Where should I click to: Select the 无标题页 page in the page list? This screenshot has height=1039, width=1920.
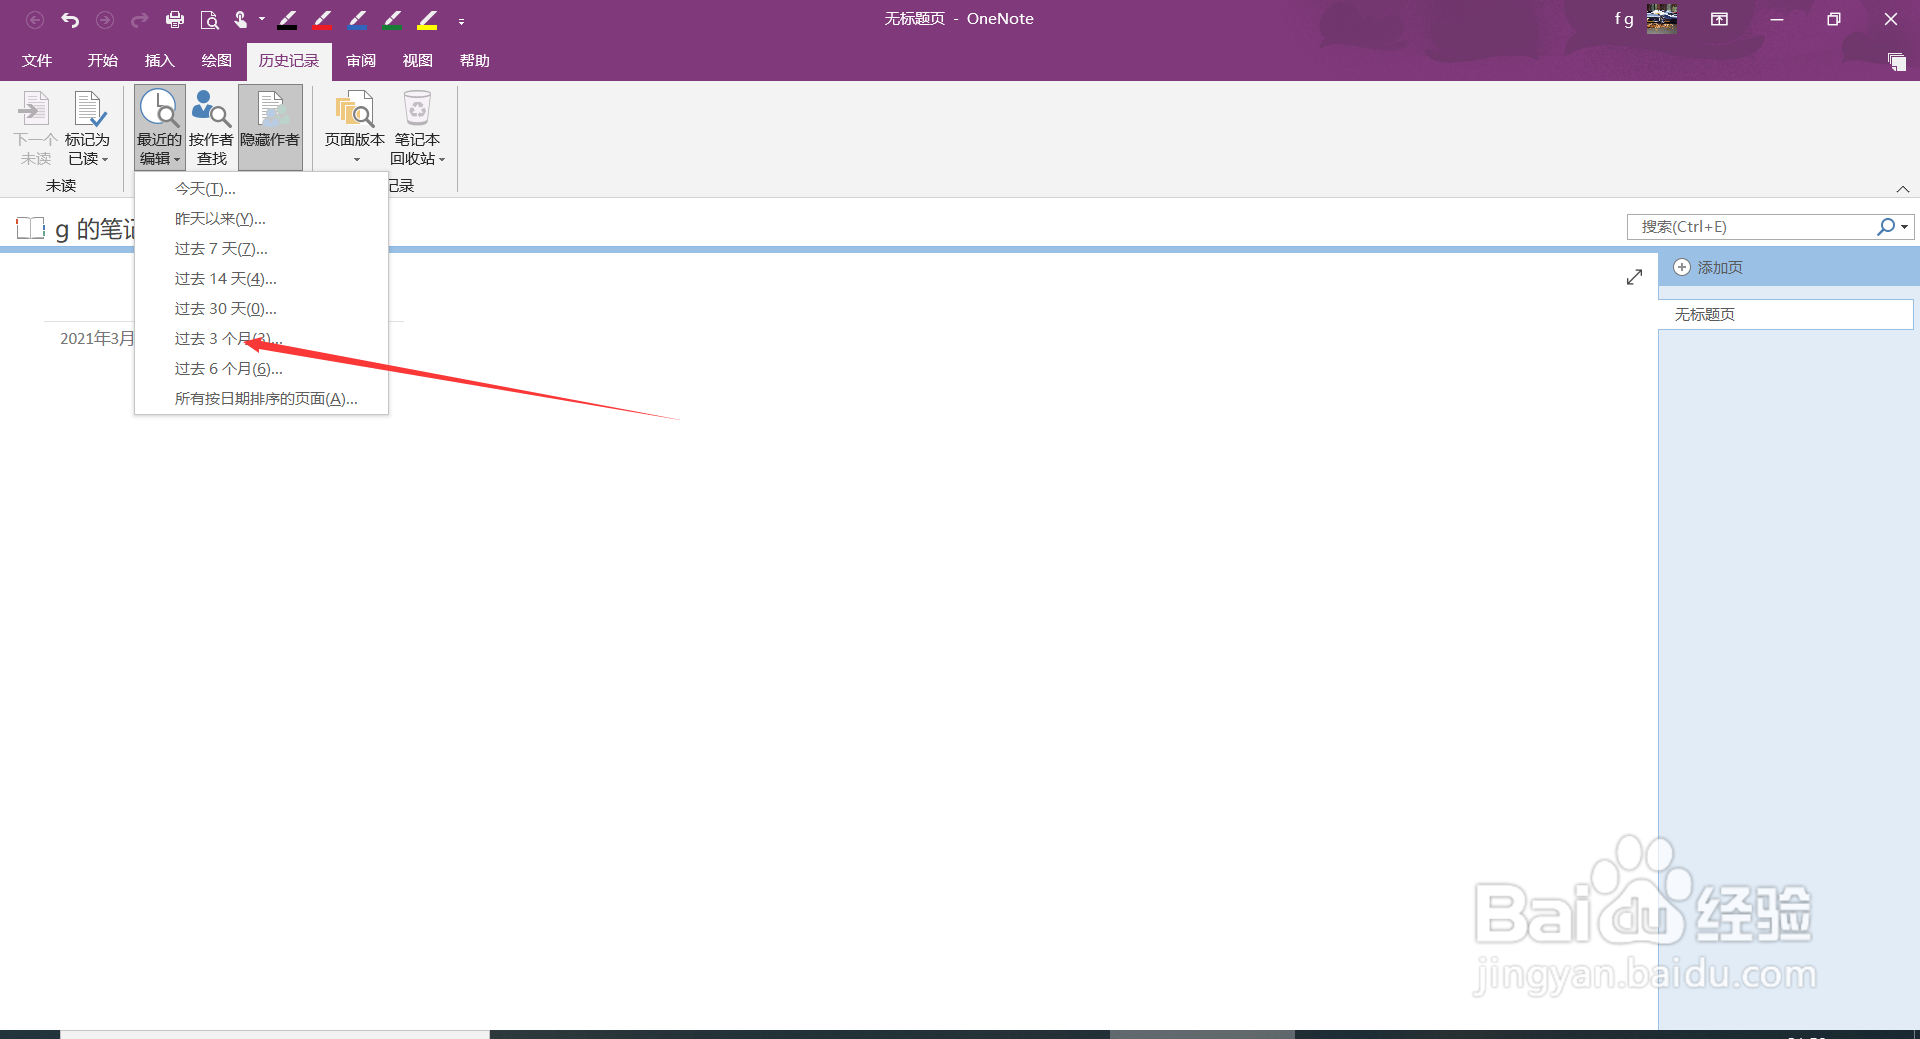[x=1786, y=315]
